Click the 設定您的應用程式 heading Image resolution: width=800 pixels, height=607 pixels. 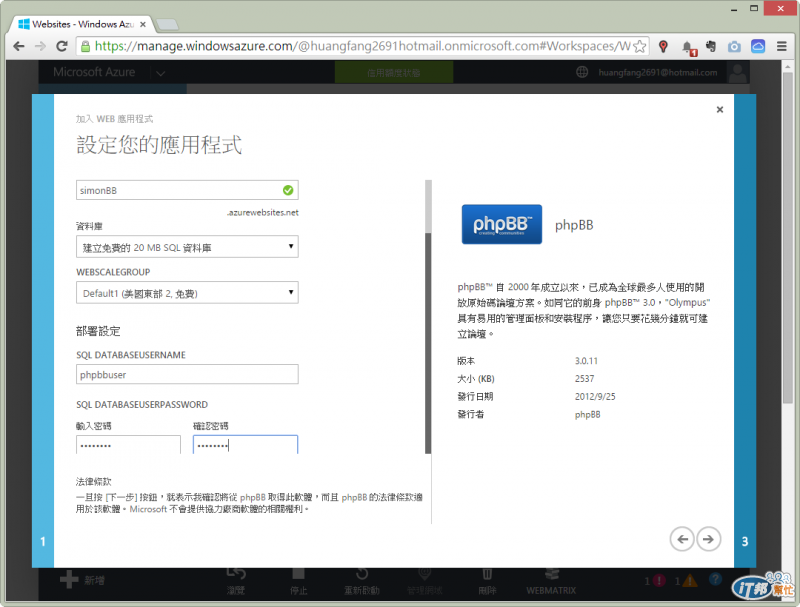(x=159, y=145)
